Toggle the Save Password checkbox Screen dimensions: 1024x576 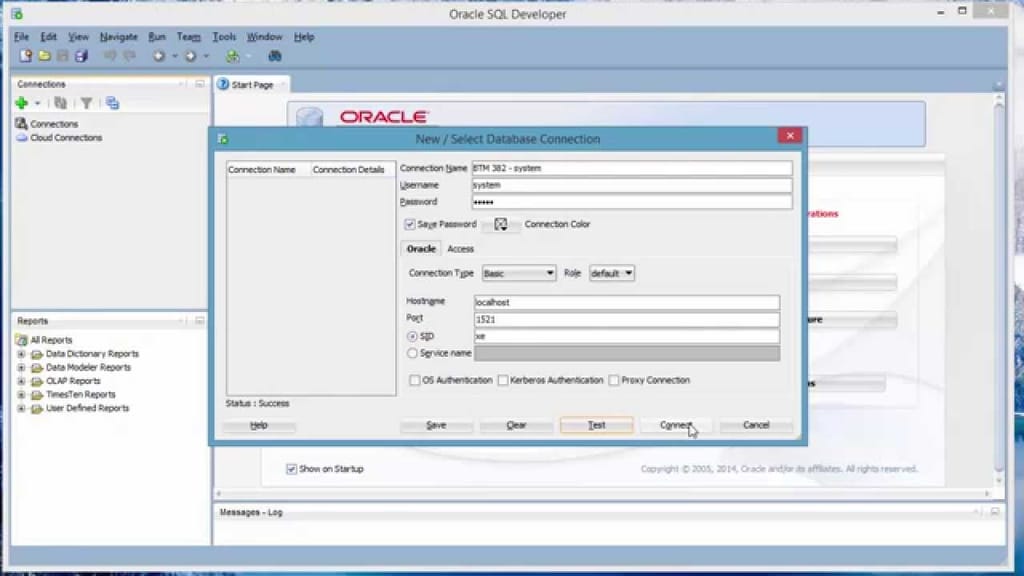pos(409,224)
